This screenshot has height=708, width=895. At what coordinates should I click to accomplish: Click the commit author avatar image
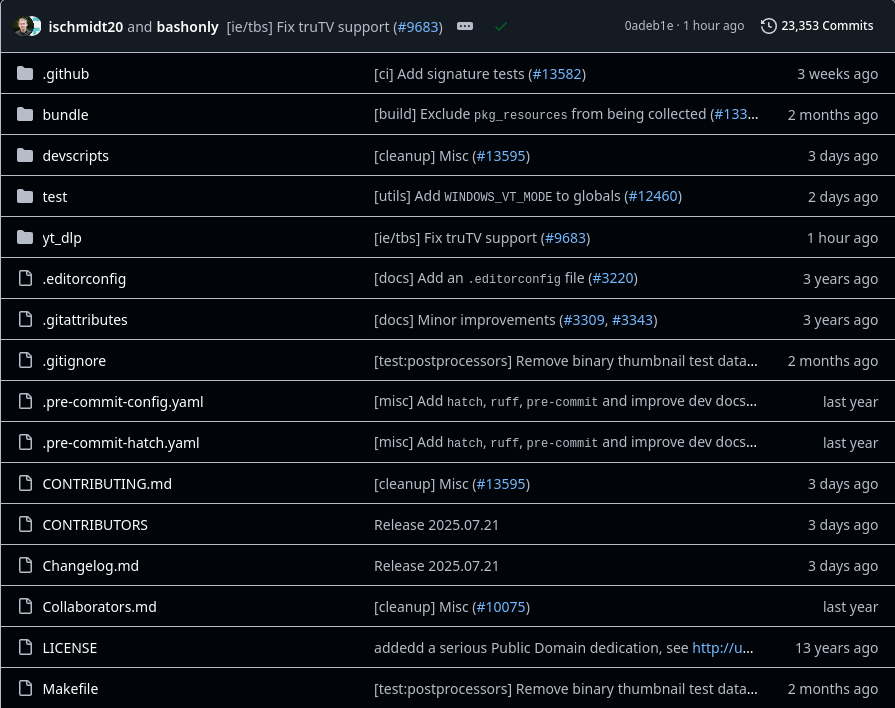[27, 26]
